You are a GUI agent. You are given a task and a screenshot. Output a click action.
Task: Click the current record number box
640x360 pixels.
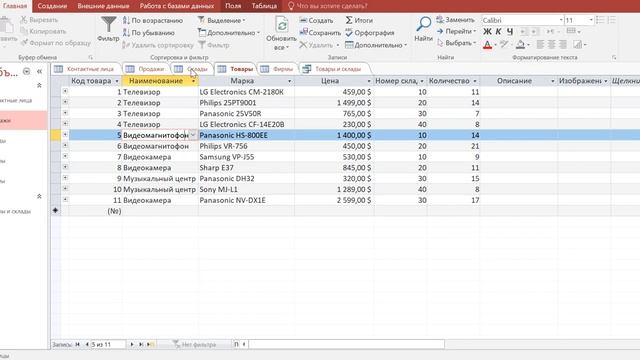click(108, 344)
